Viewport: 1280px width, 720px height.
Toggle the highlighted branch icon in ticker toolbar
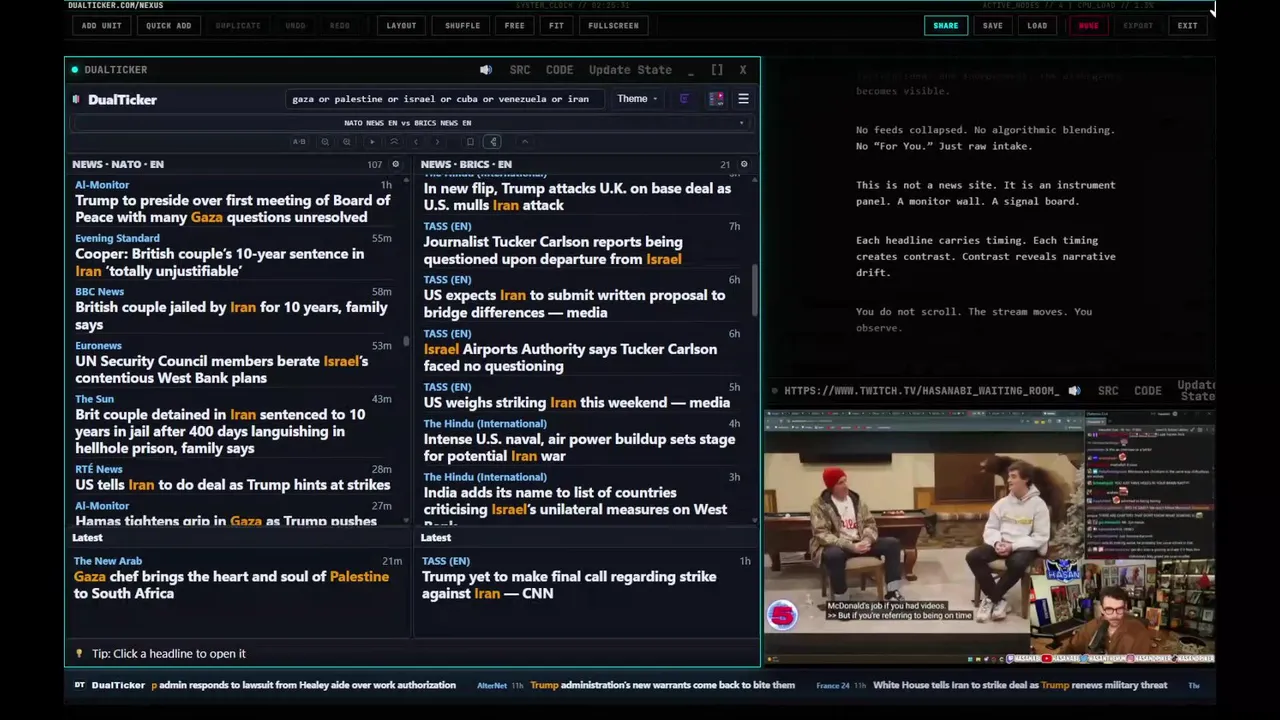pos(493,142)
